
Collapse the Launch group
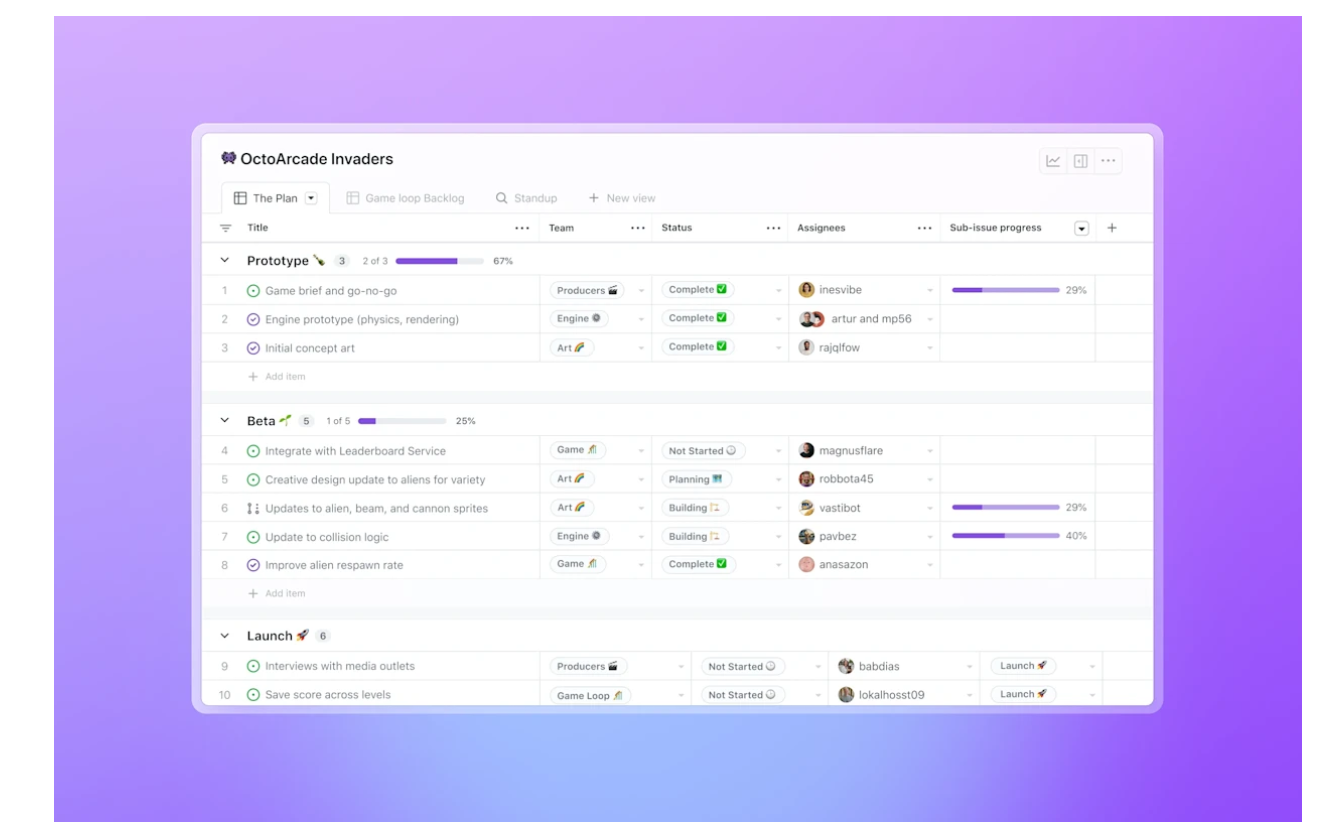click(225, 636)
